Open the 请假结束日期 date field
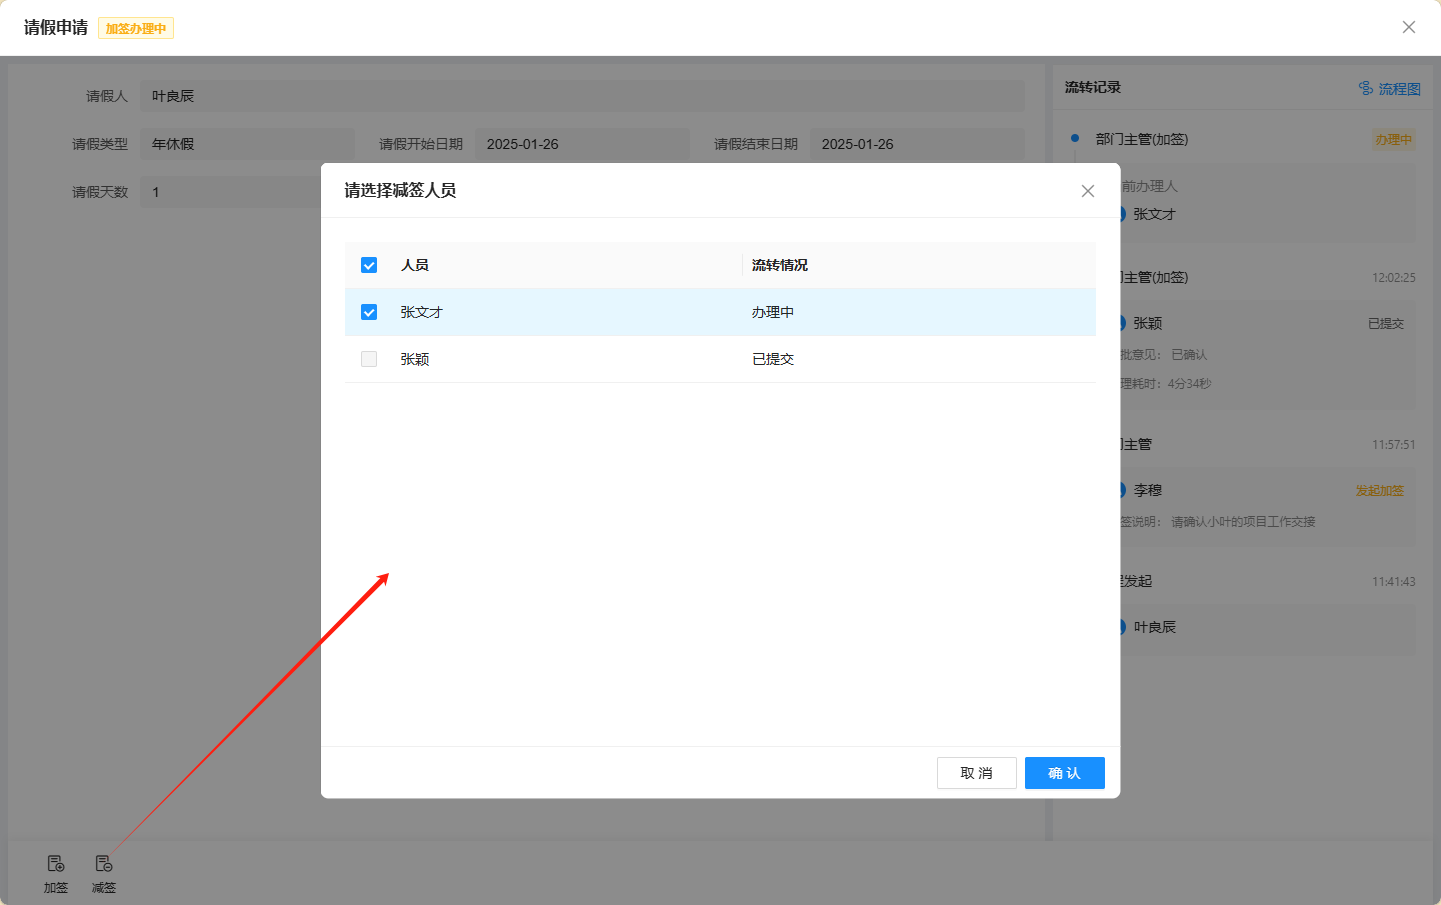Image resolution: width=1441 pixels, height=905 pixels. (916, 144)
